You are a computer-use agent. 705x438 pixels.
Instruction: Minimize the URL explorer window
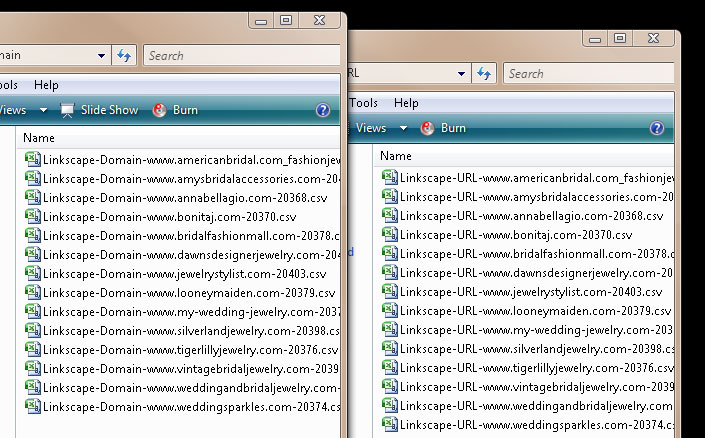pos(595,39)
